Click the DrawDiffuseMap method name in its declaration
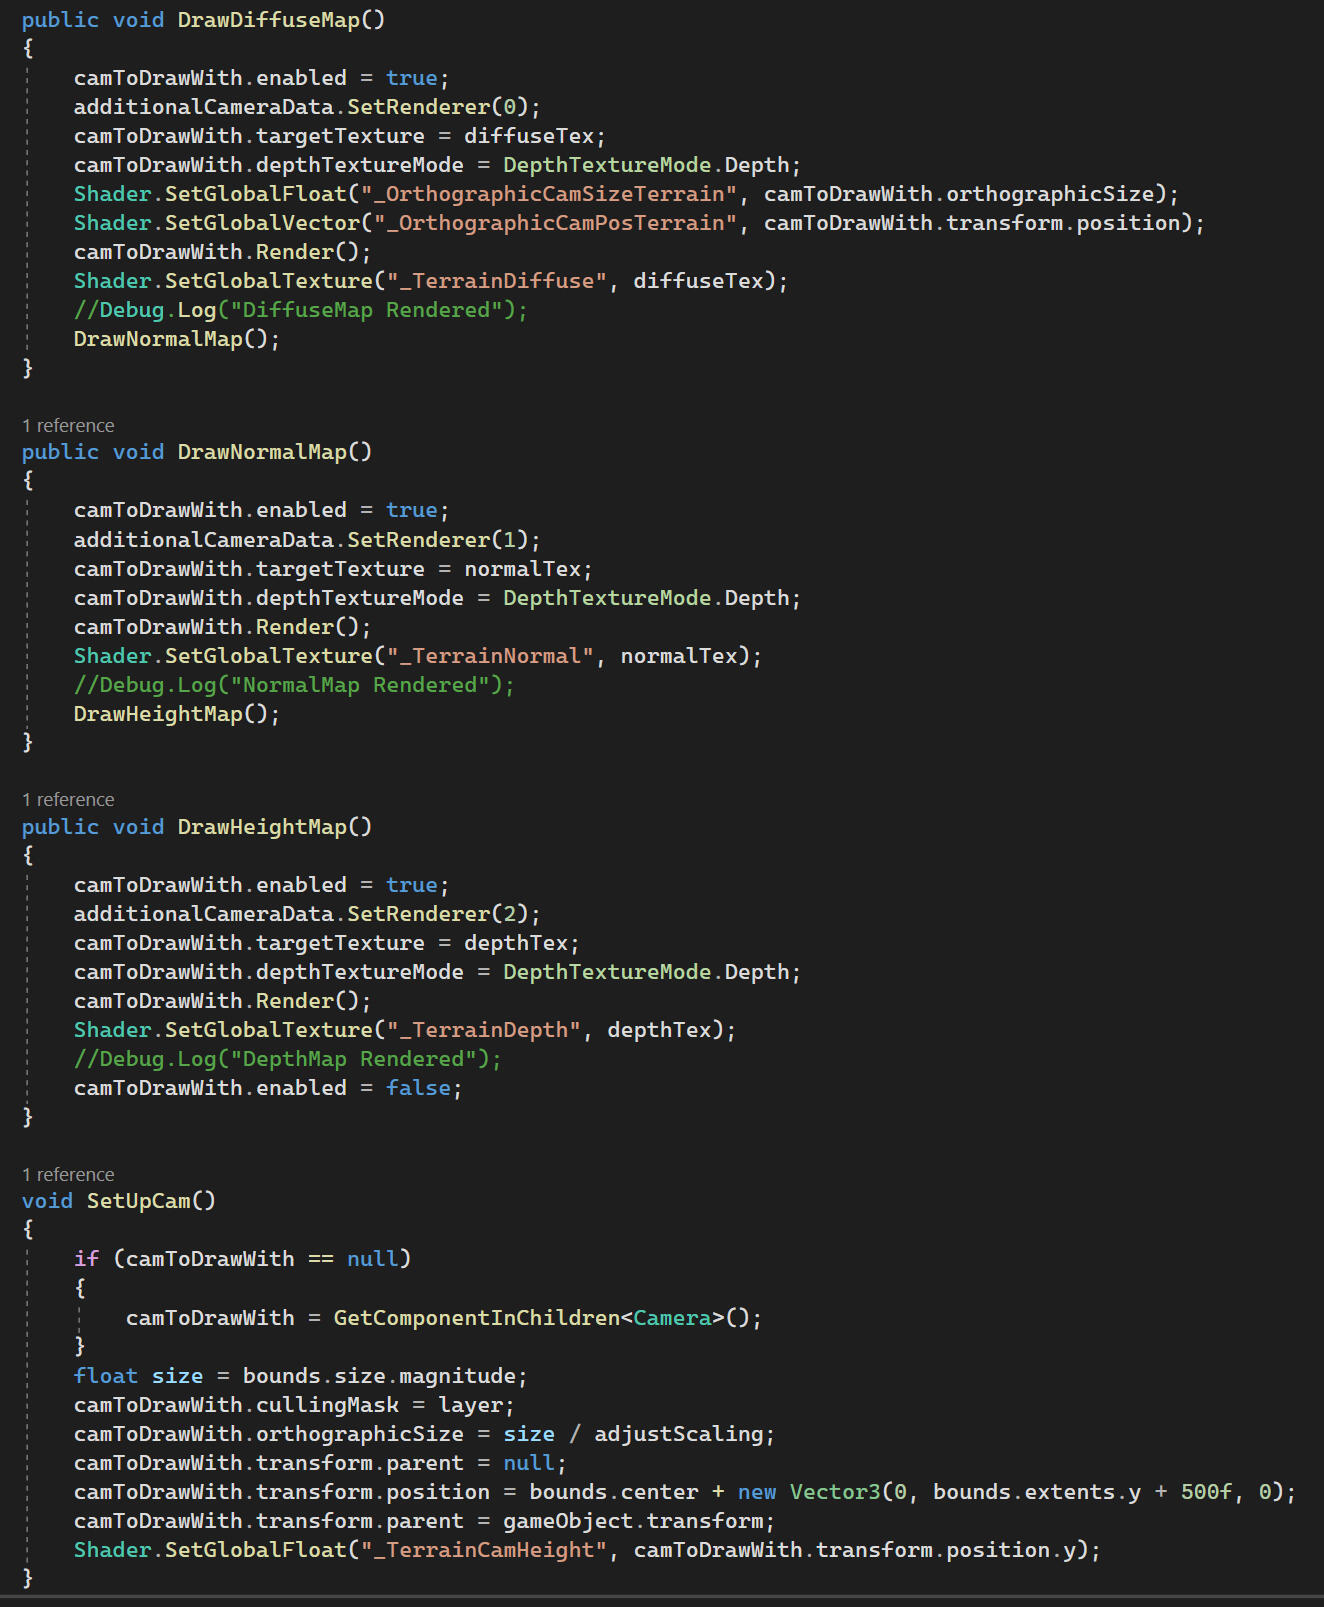Image resolution: width=1324 pixels, height=1607 pixels. coord(268,20)
